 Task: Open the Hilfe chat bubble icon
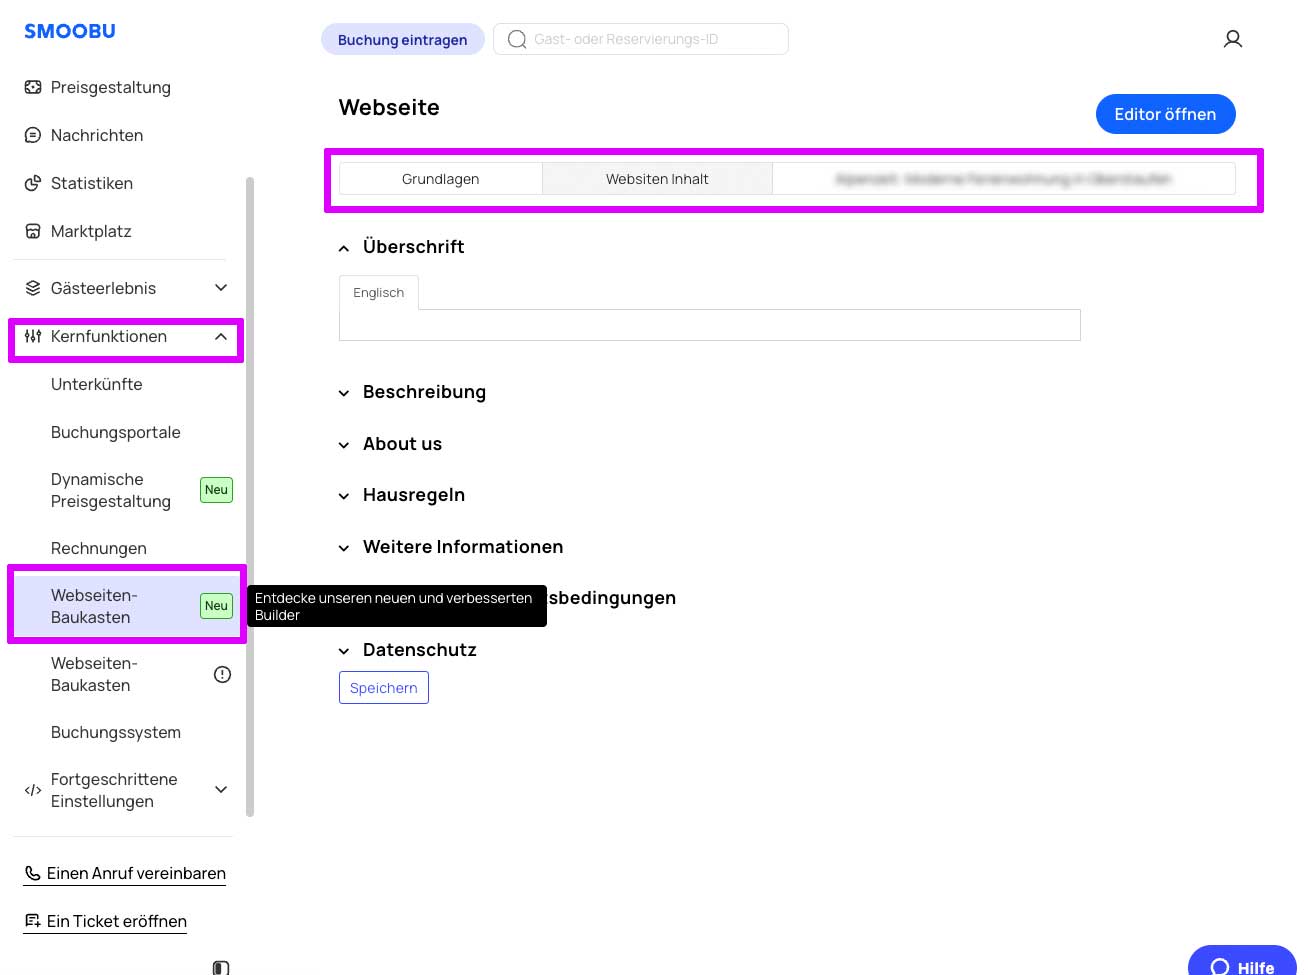pos(1220,966)
